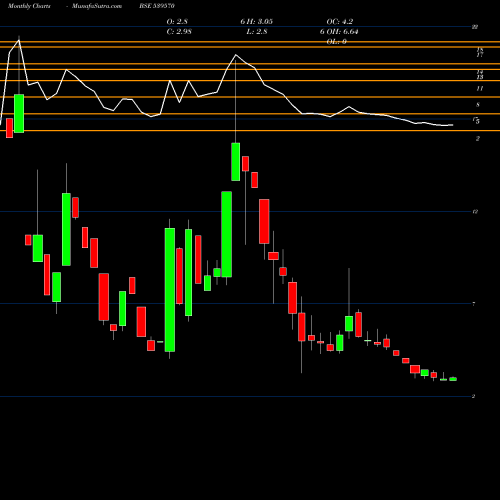The image size is (500, 500).
Task: Click the '7' price axis label
Action: point(474,304)
